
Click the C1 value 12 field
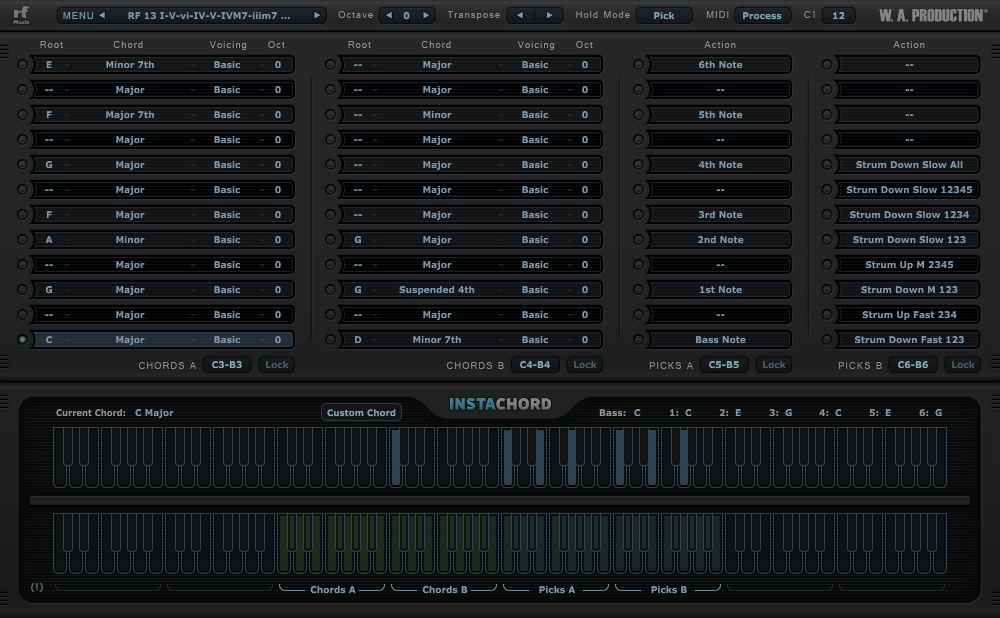coord(838,15)
